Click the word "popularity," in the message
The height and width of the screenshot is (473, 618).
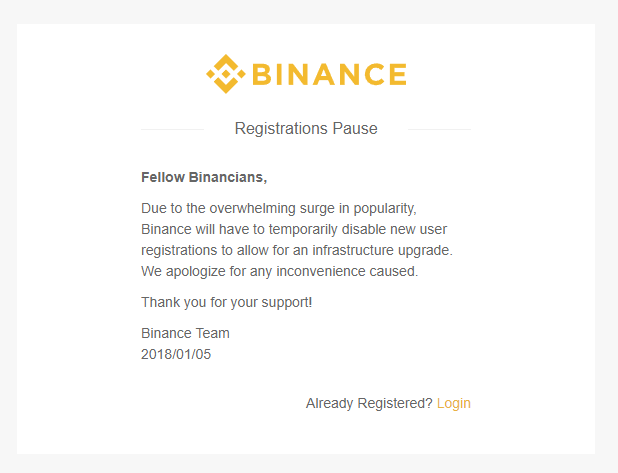coord(385,209)
